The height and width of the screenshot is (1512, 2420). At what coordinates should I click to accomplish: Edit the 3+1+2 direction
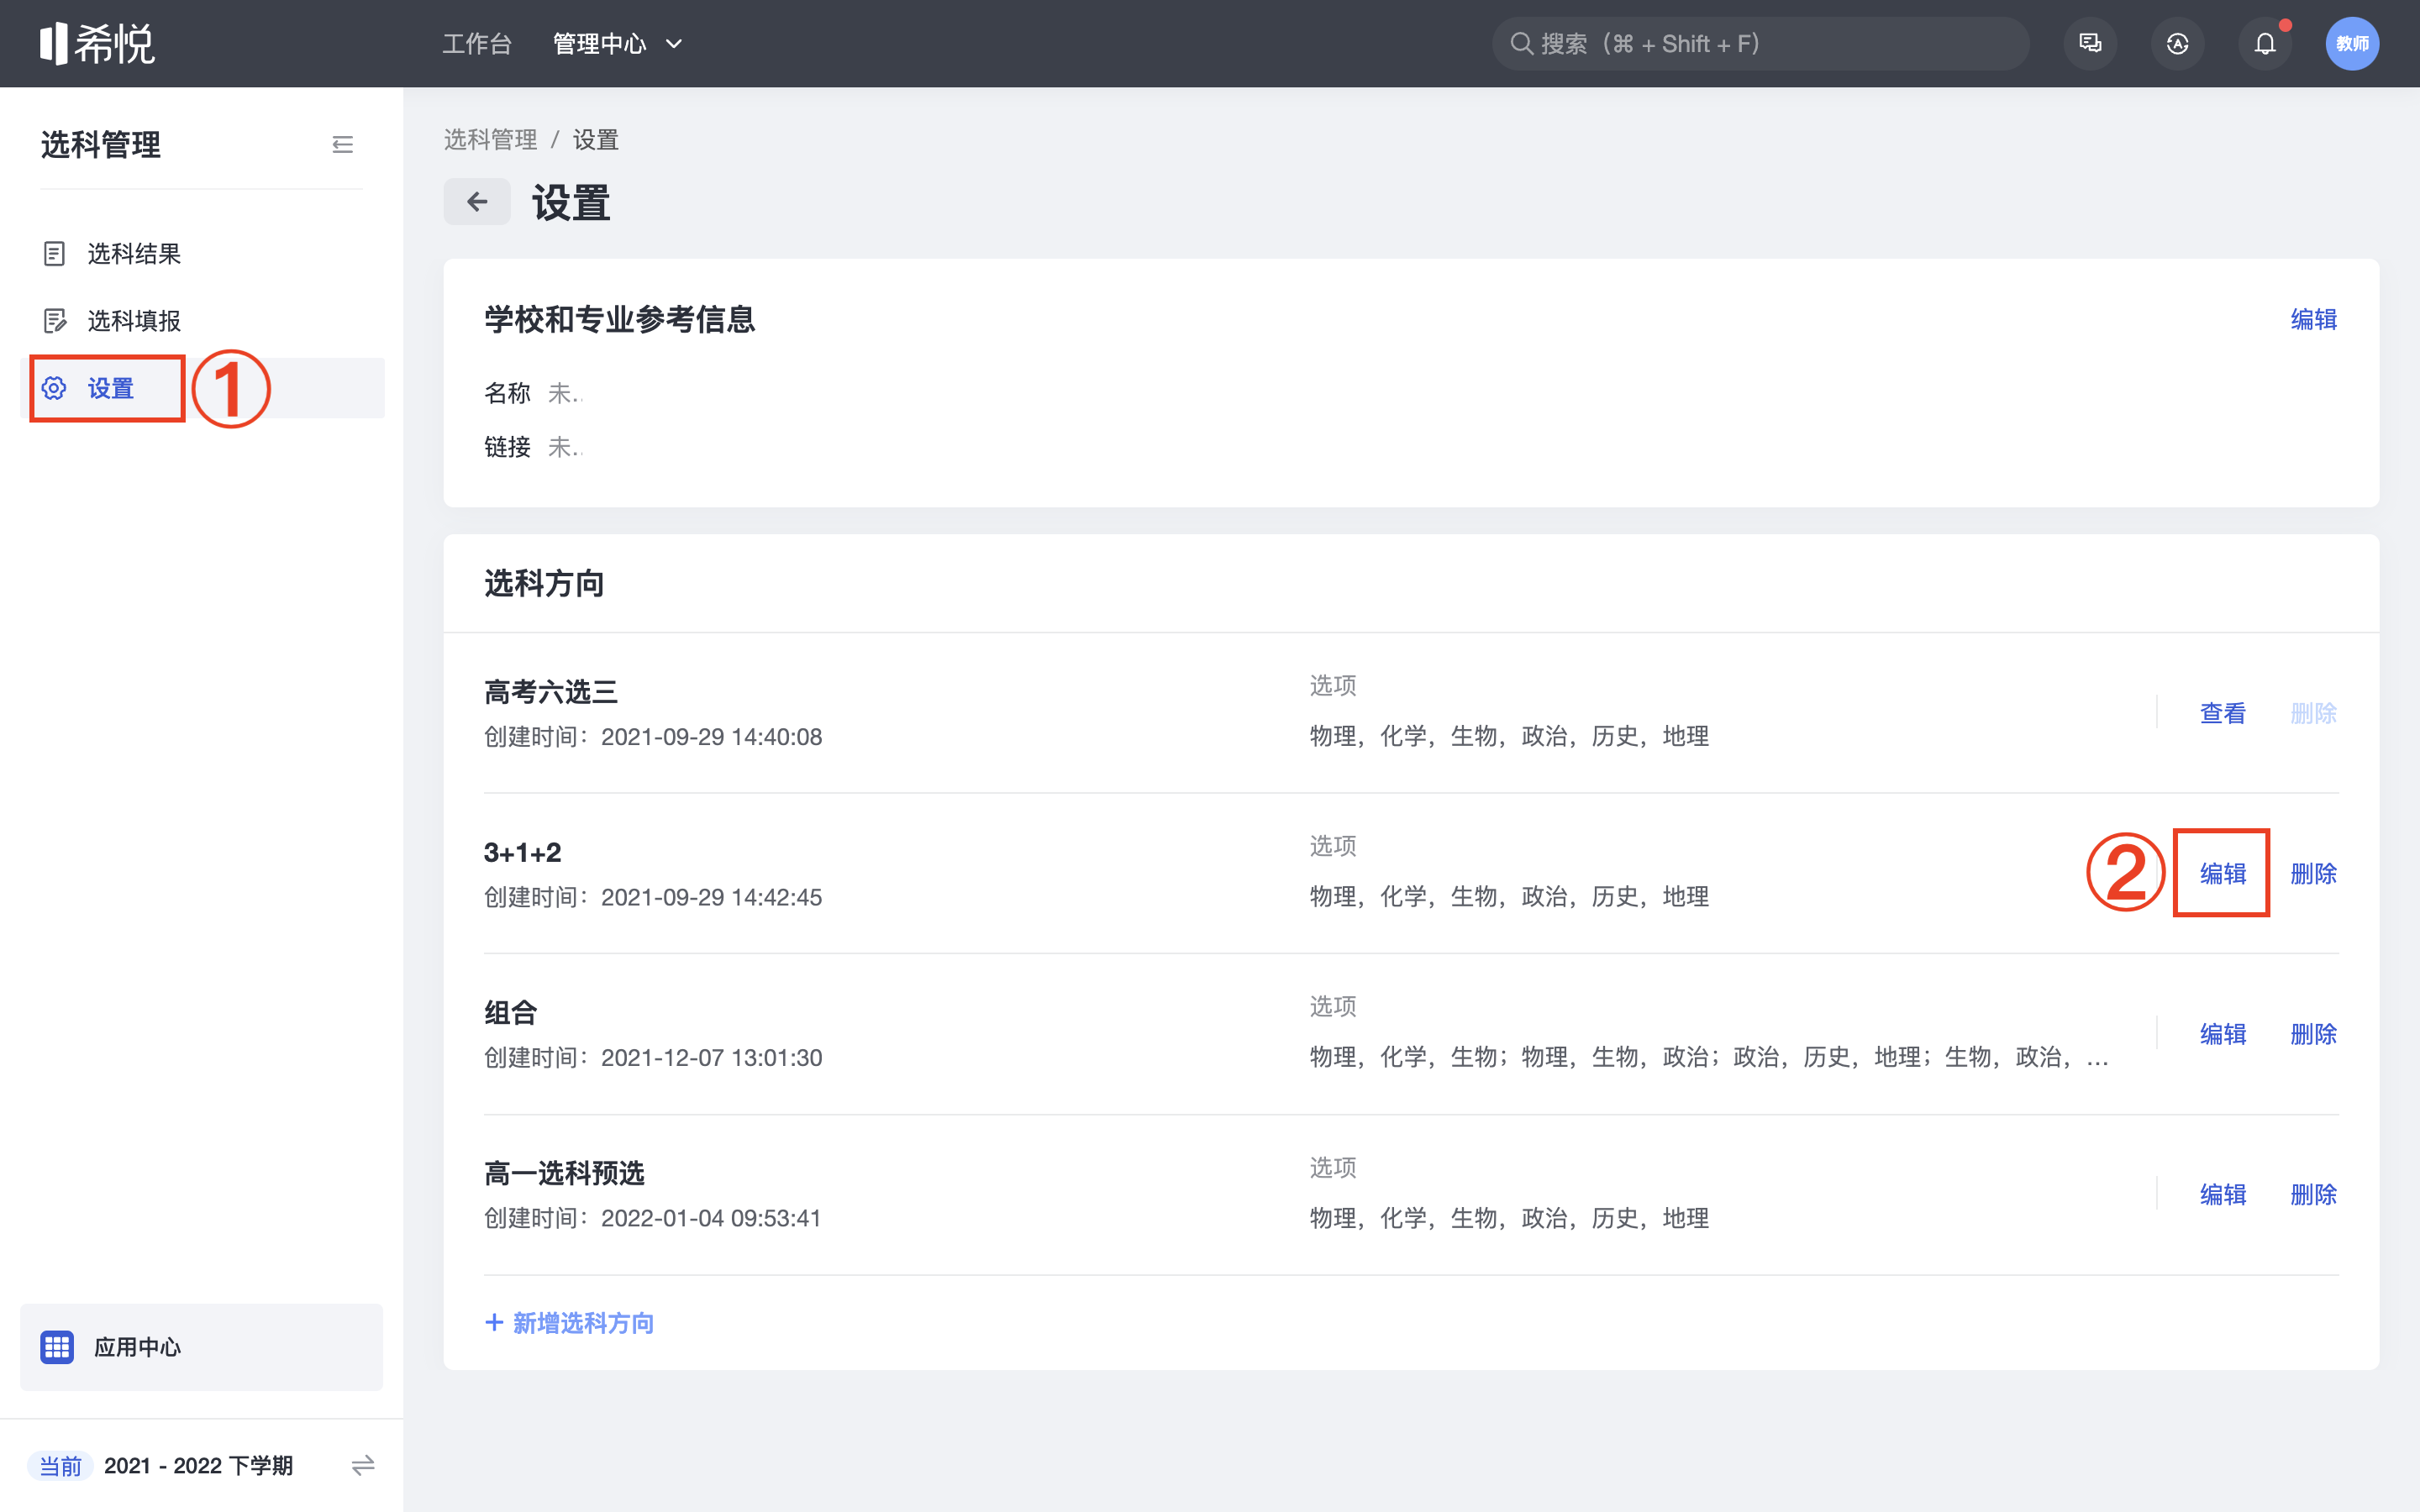pyautogui.click(x=2223, y=874)
